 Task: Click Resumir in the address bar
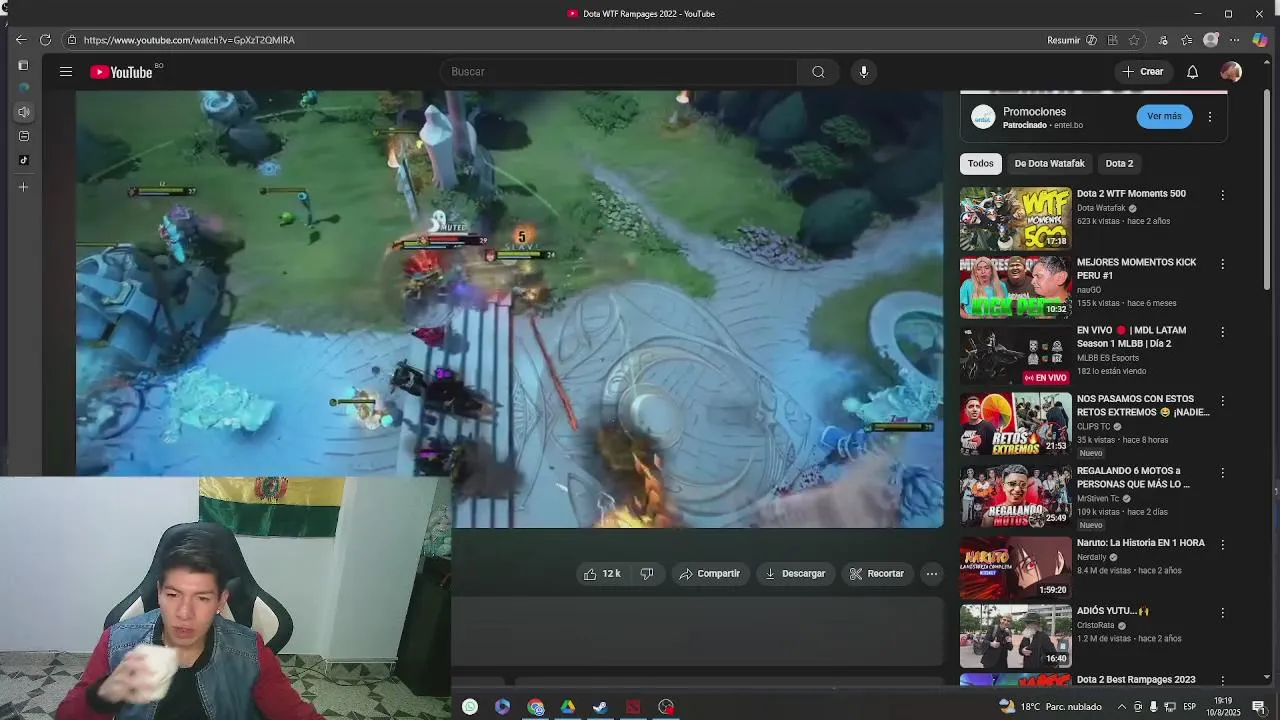[1063, 40]
